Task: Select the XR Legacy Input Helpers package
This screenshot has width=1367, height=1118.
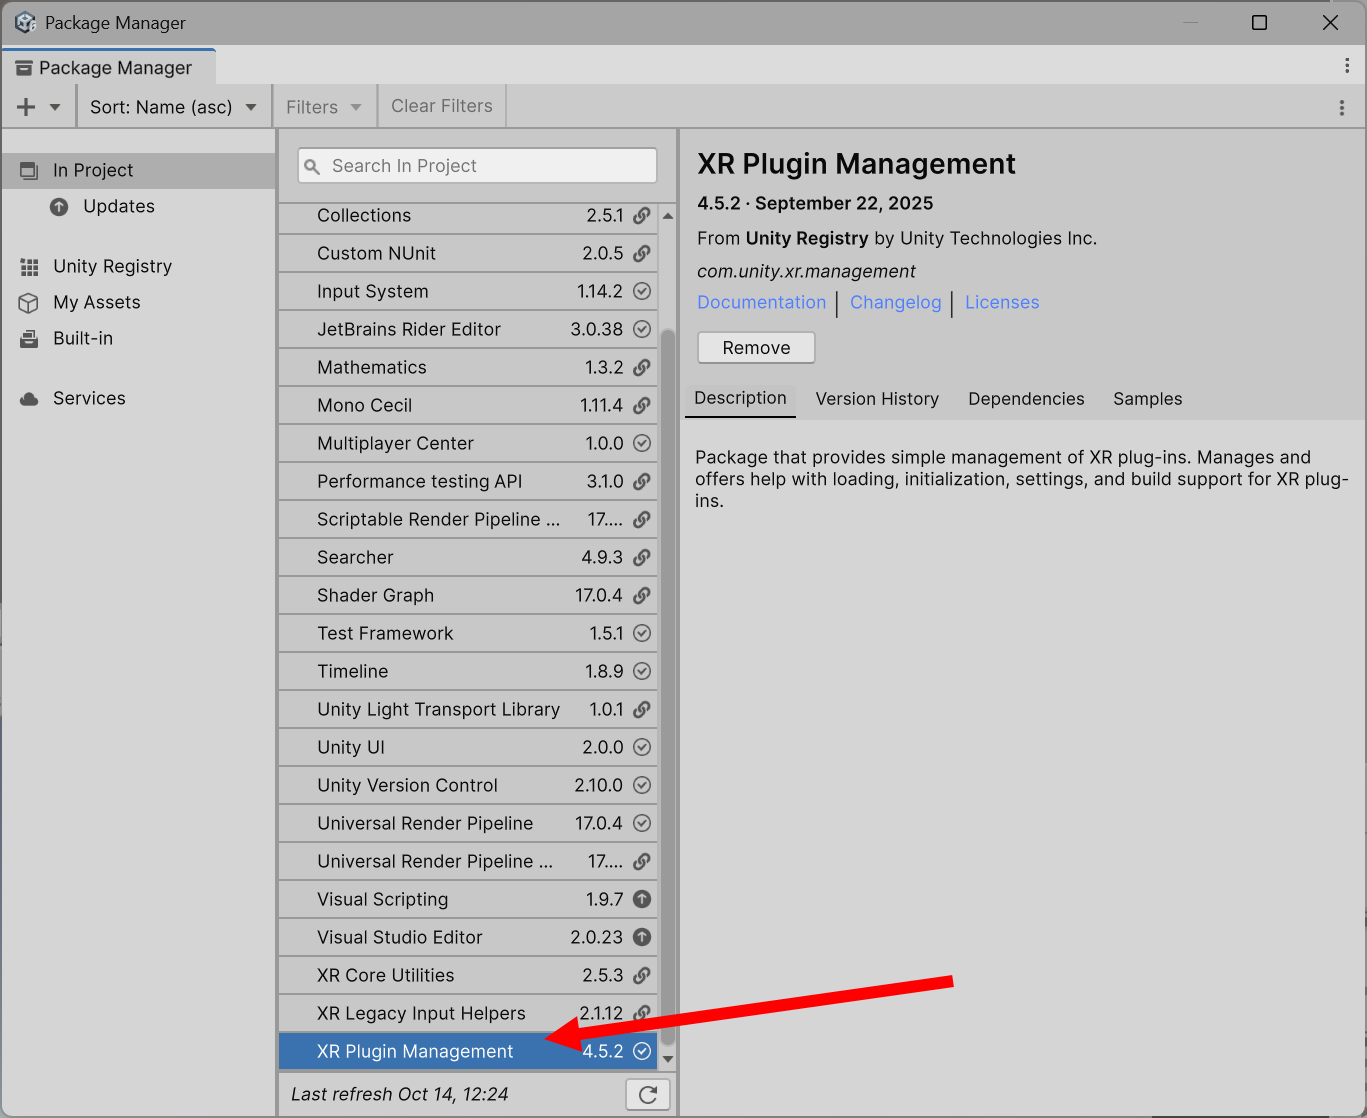Action: click(x=468, y=1013)
